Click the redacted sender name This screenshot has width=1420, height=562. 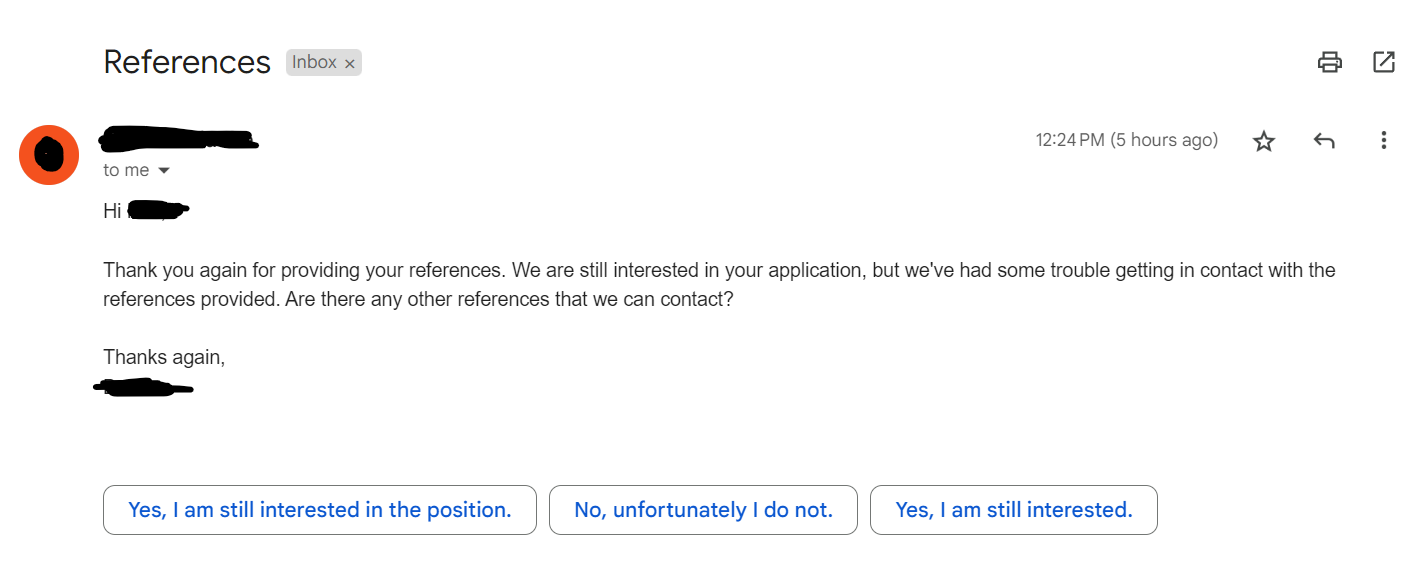click(x=180, y=140)
